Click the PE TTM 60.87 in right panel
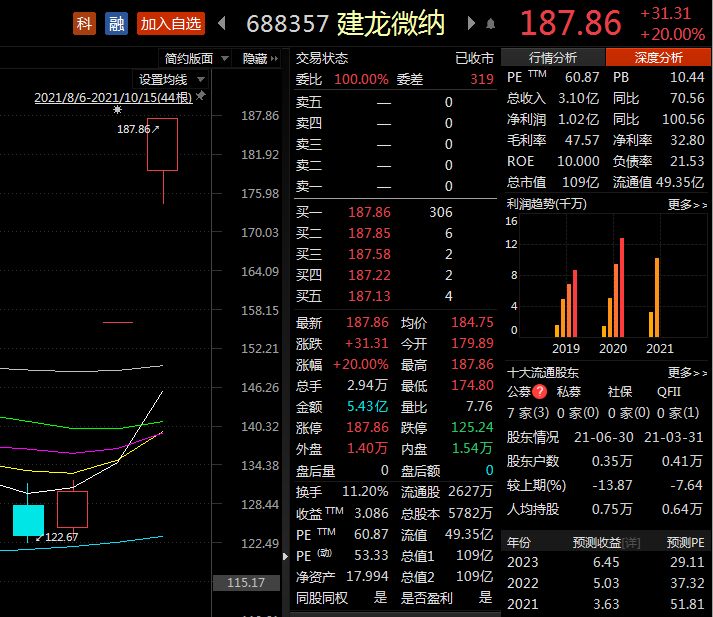Image resolution: width=713 pixels, height=617 pixels. pos(582,77)
